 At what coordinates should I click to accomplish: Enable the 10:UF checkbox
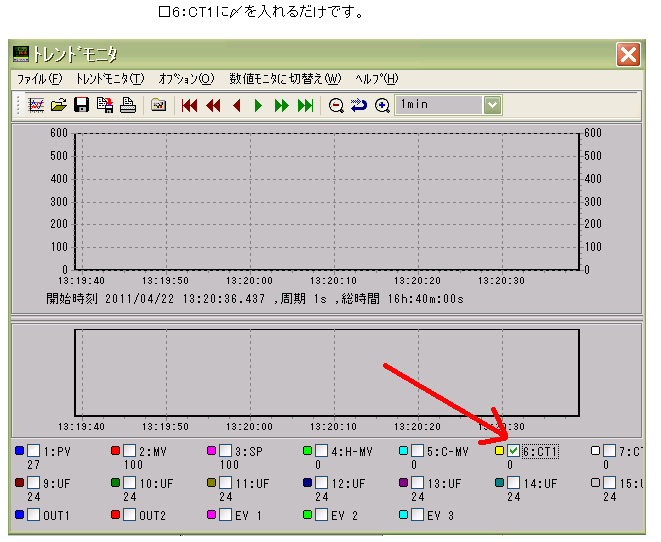point(129,482)
